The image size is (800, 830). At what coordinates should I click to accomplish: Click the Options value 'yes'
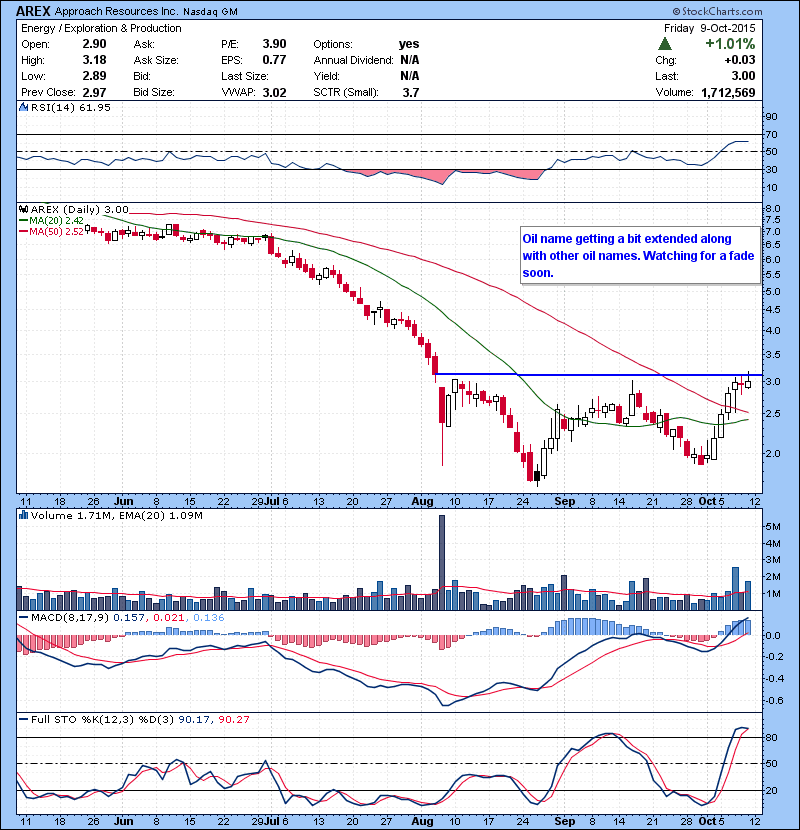409,44
